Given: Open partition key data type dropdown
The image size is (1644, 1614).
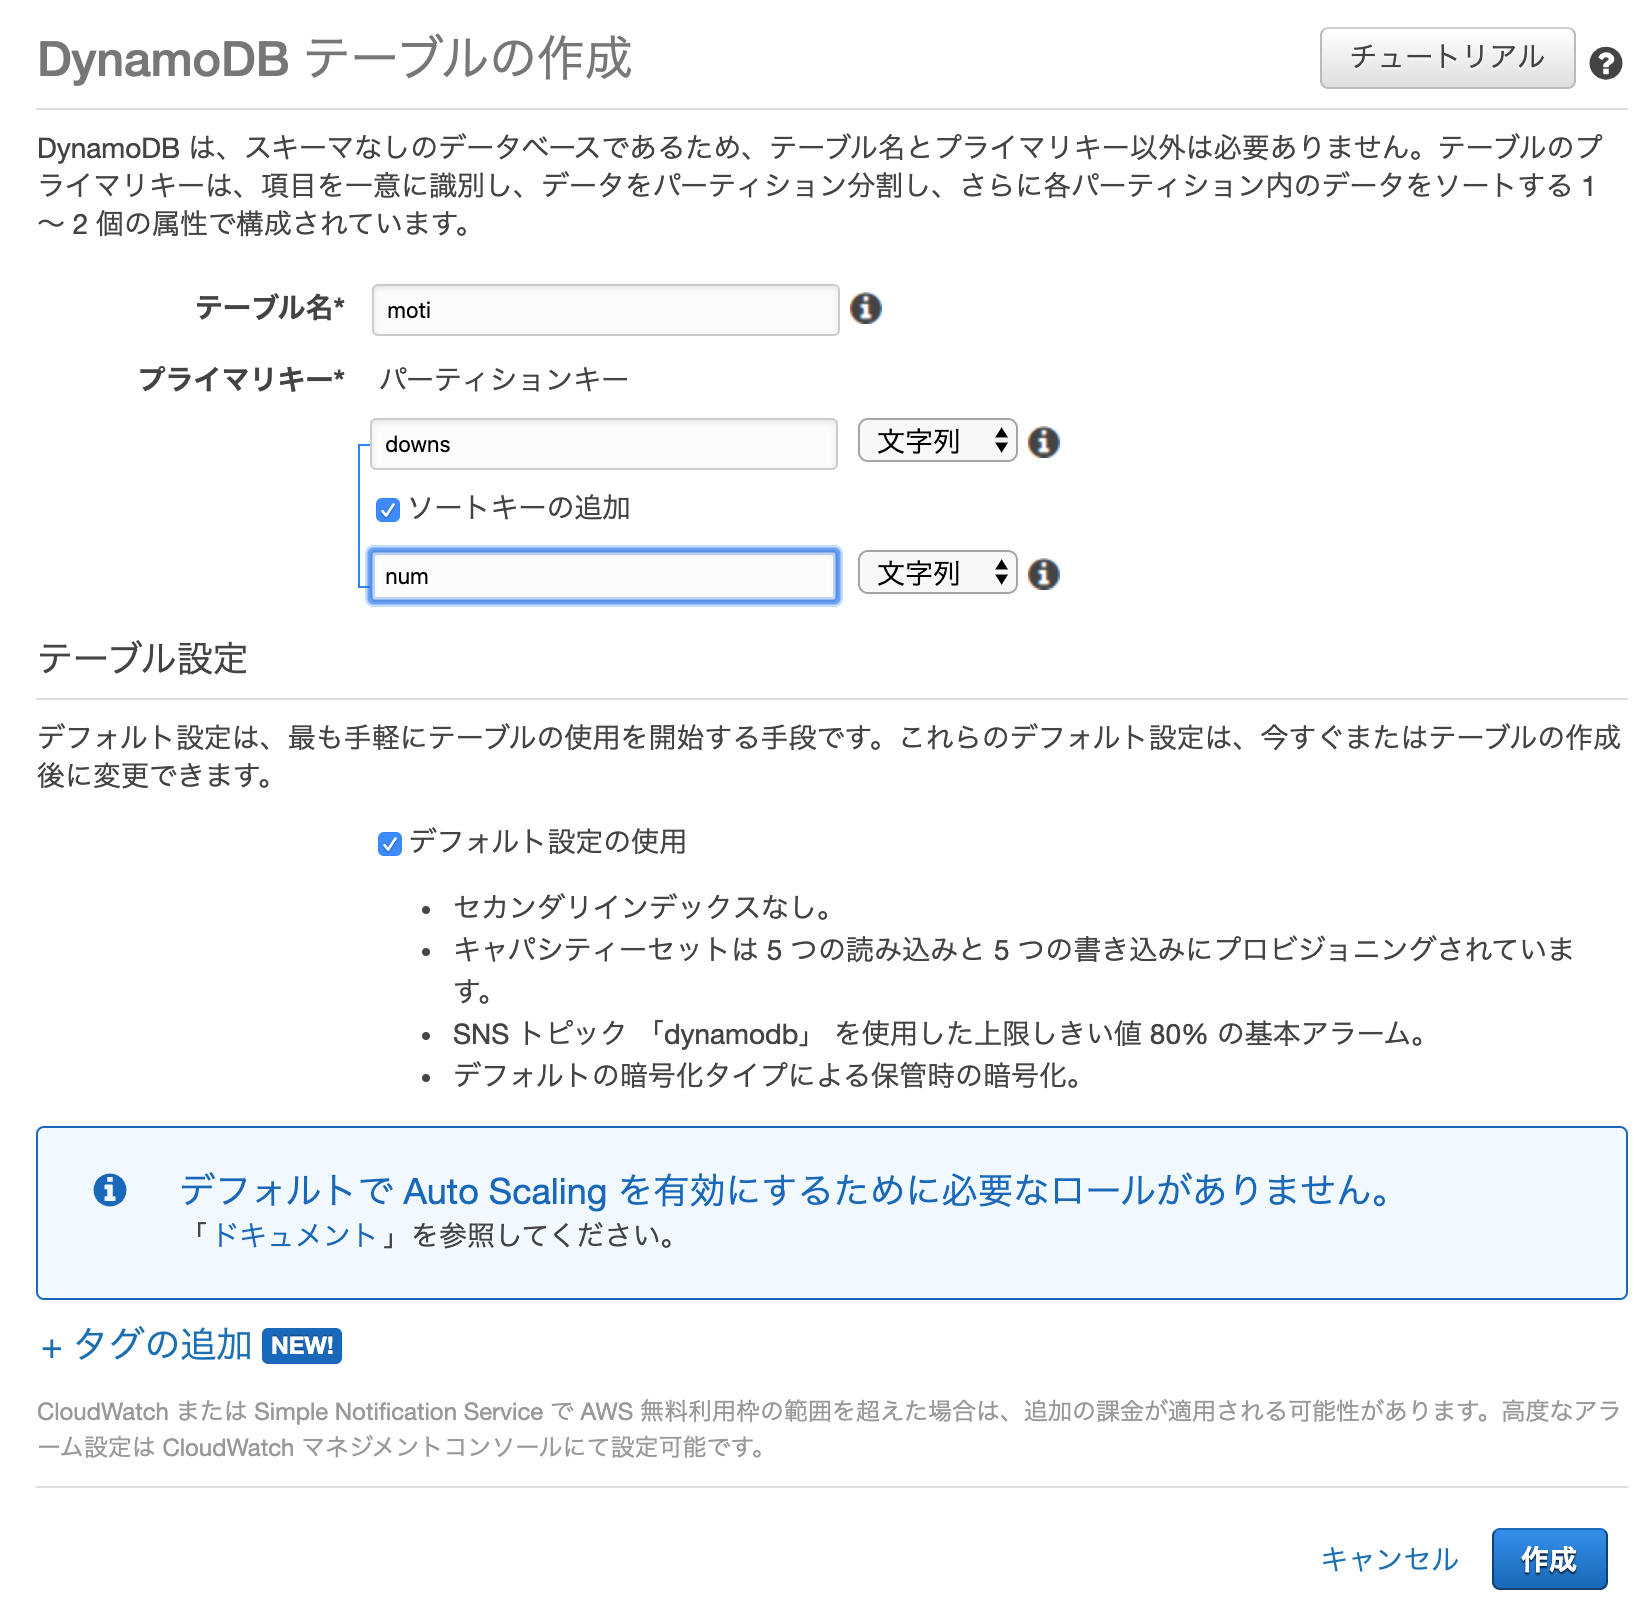Looking at the screenshot, I should tap(937, 441).
